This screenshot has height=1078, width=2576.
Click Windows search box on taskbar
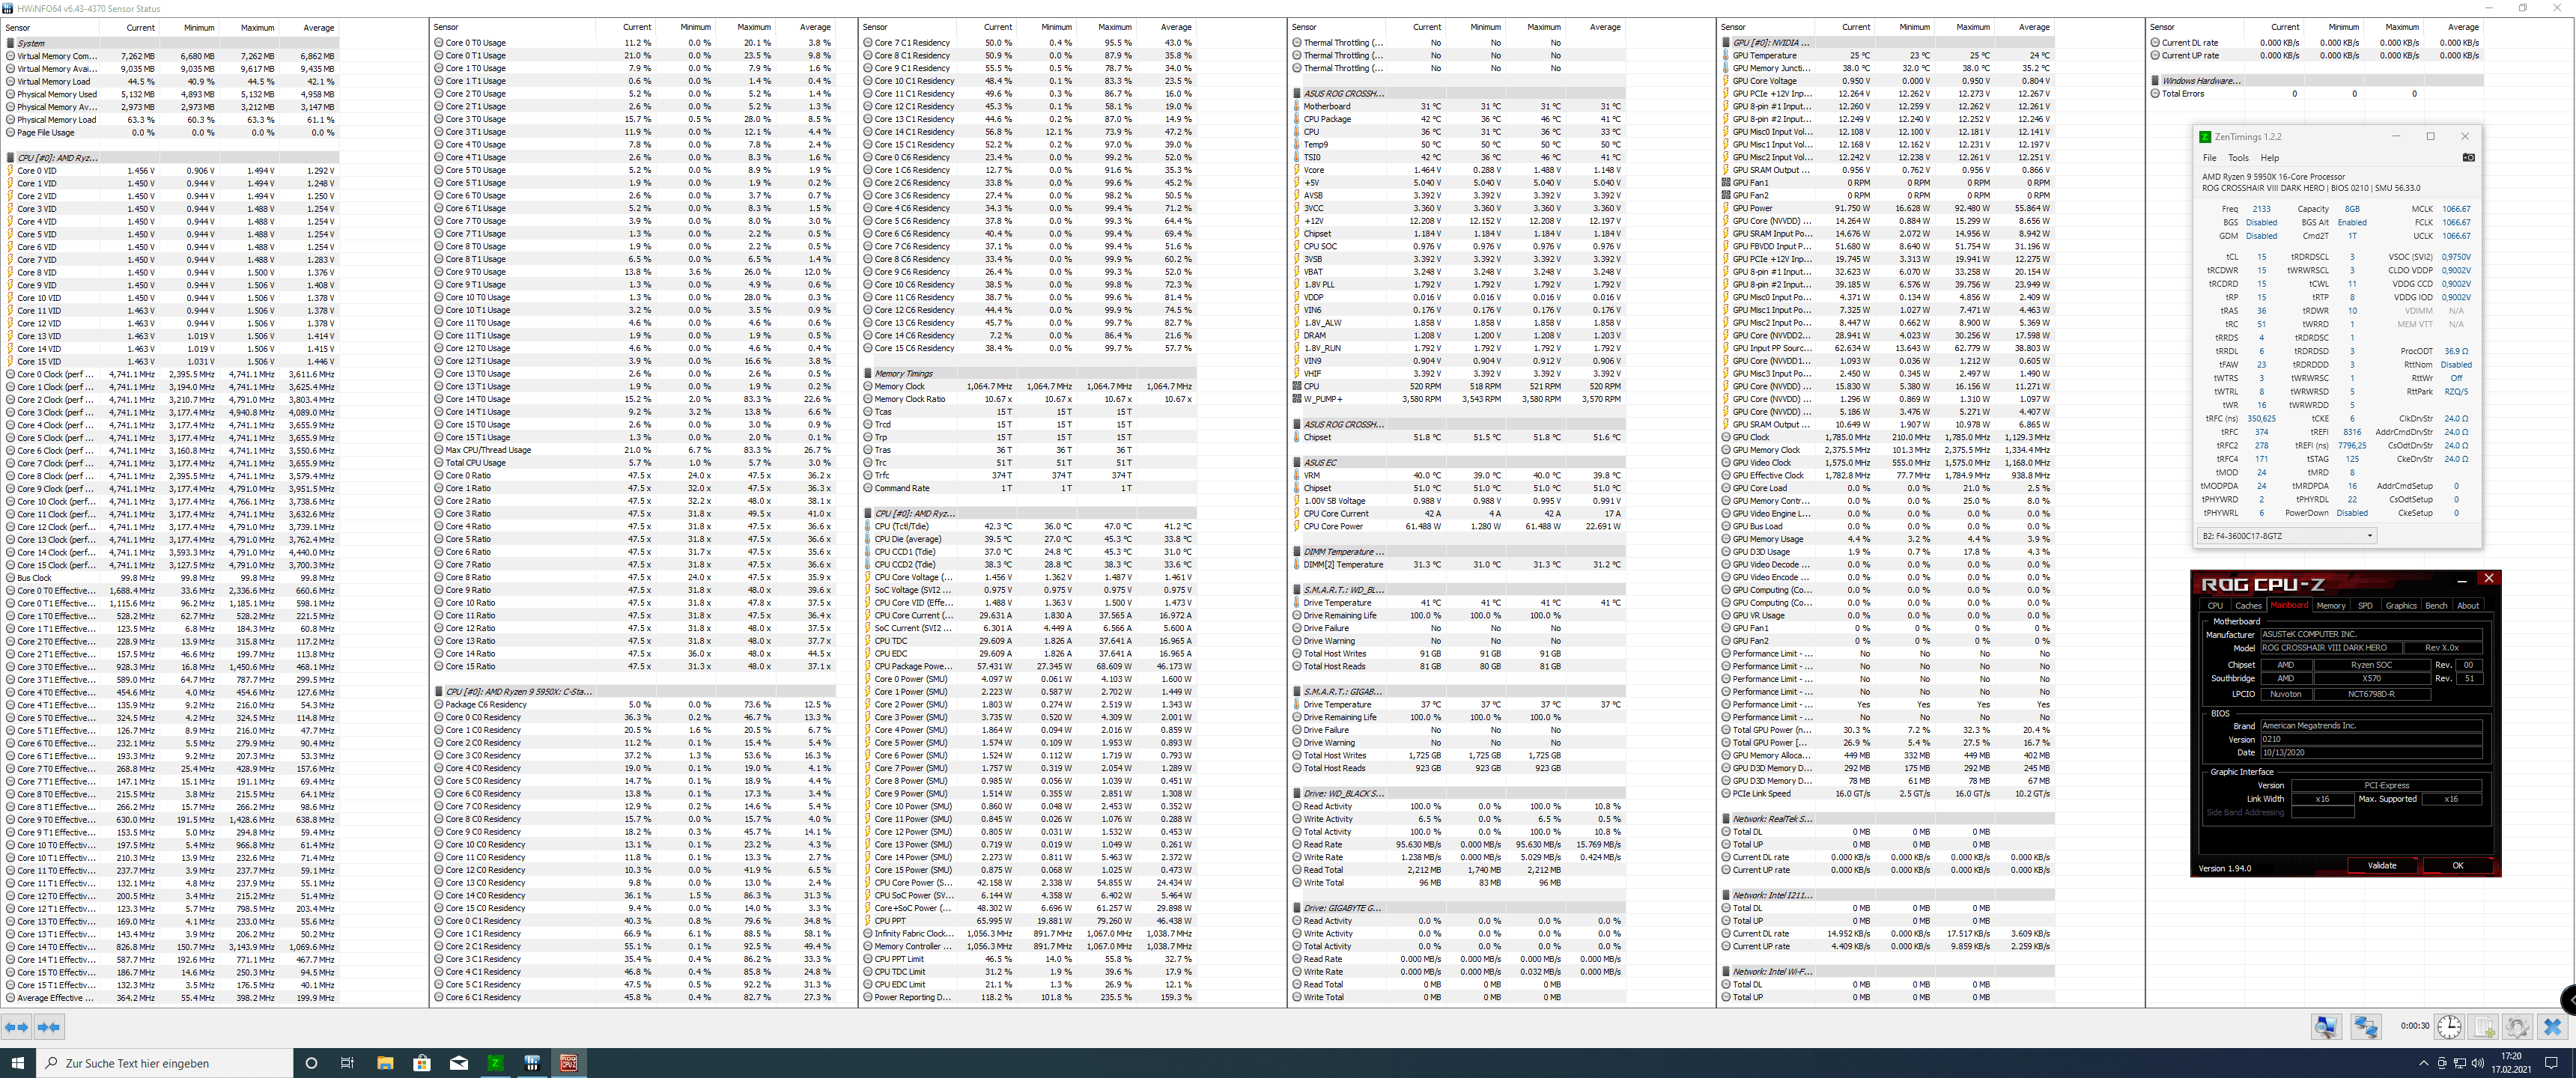pos(165,1062)
